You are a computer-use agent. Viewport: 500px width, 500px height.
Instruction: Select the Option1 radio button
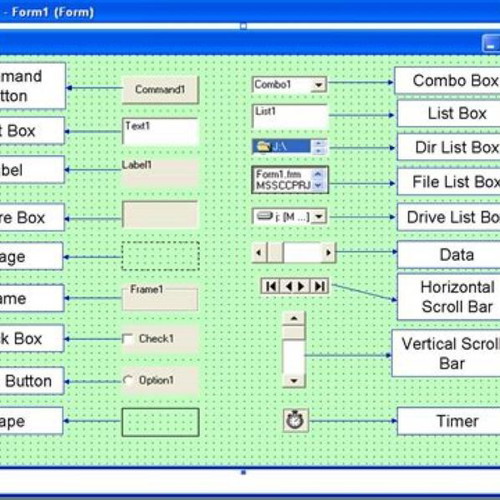128,380
